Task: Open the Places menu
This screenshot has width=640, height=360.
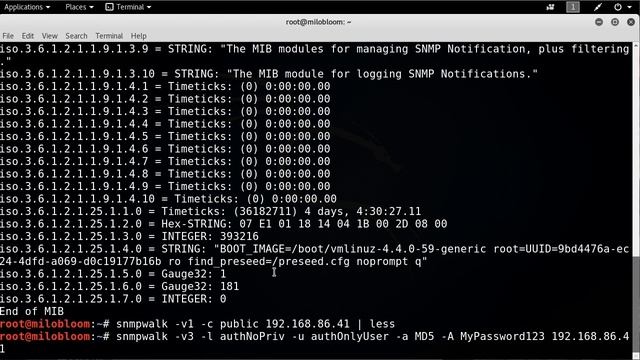Action: click(79, 7)
